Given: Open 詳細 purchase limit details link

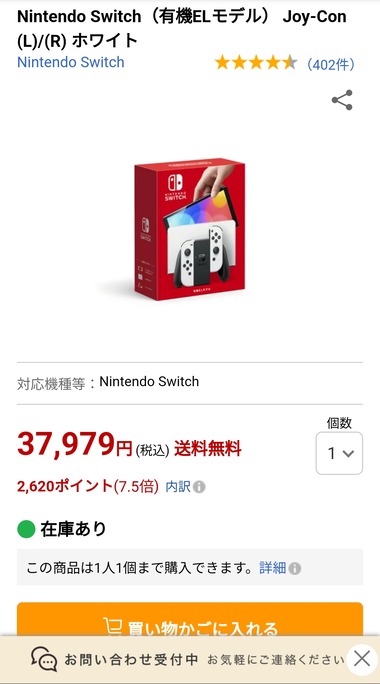Looking at the screenshot, I should [x=273, y=568].
